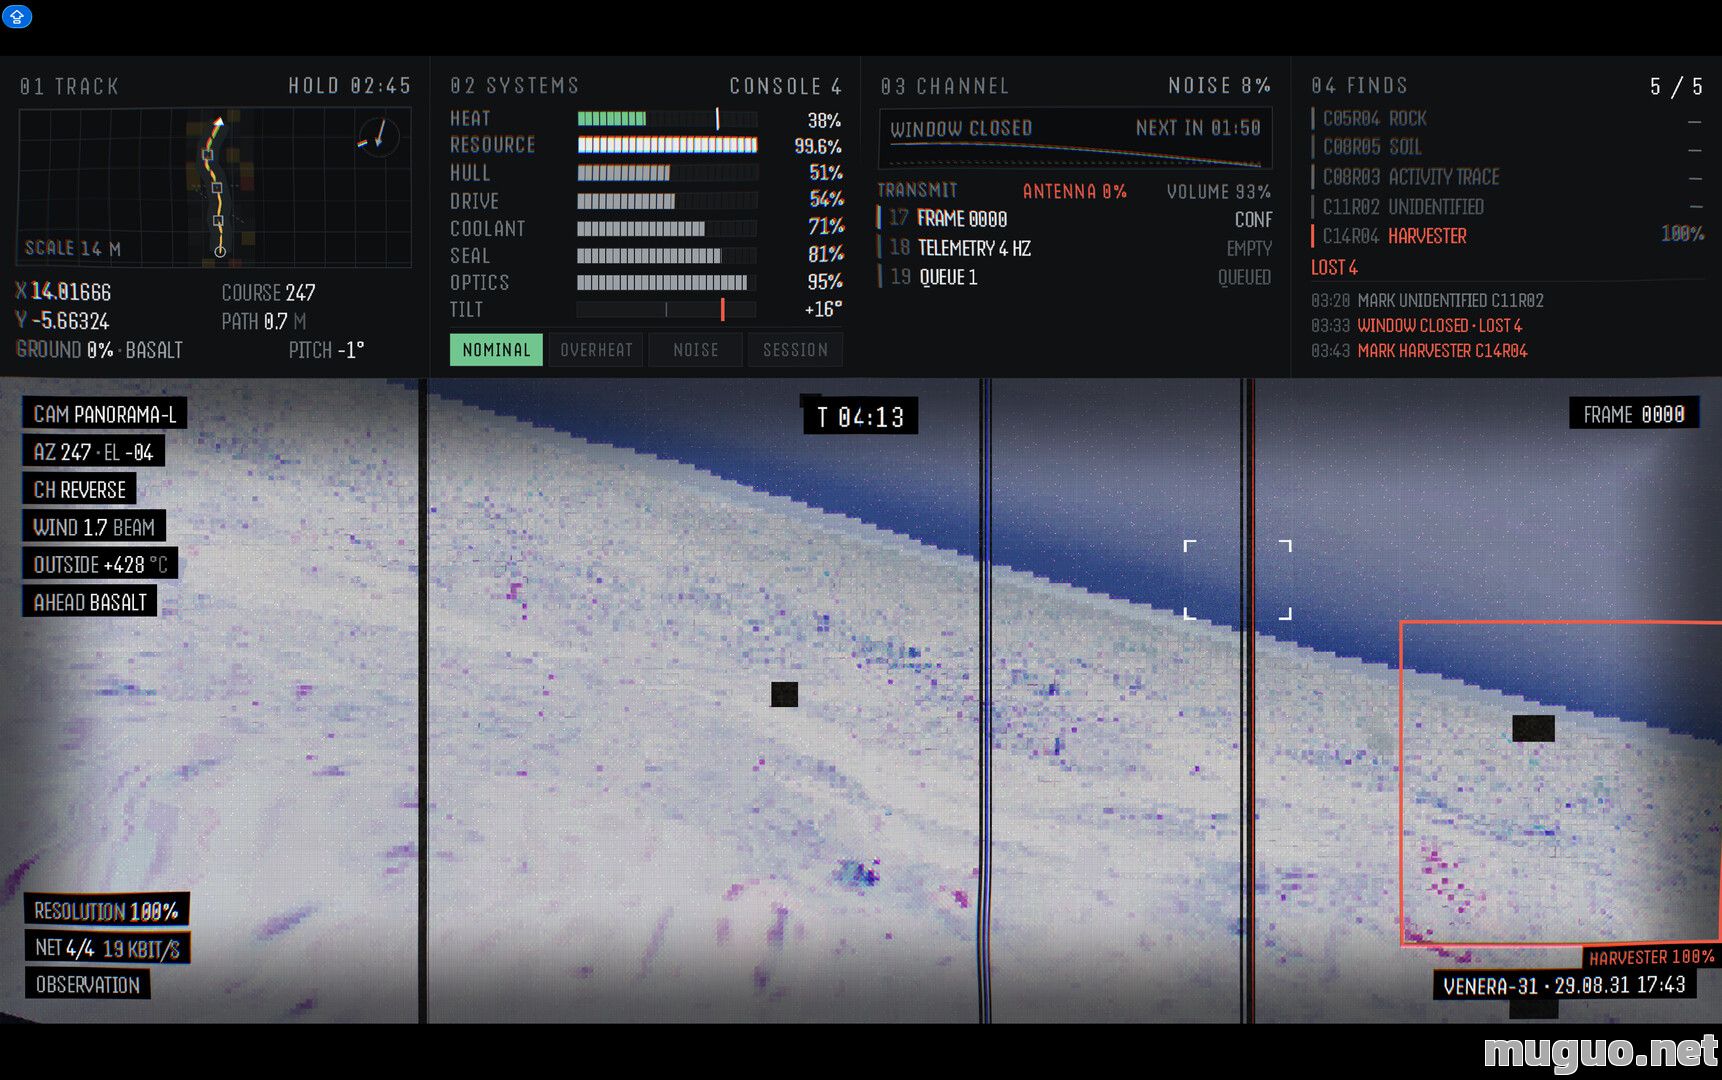The height and width of the screenshot is (1080, 1722).
Task: Click the ANTENNA 0% readout
Action: (x=1074, y=191)
